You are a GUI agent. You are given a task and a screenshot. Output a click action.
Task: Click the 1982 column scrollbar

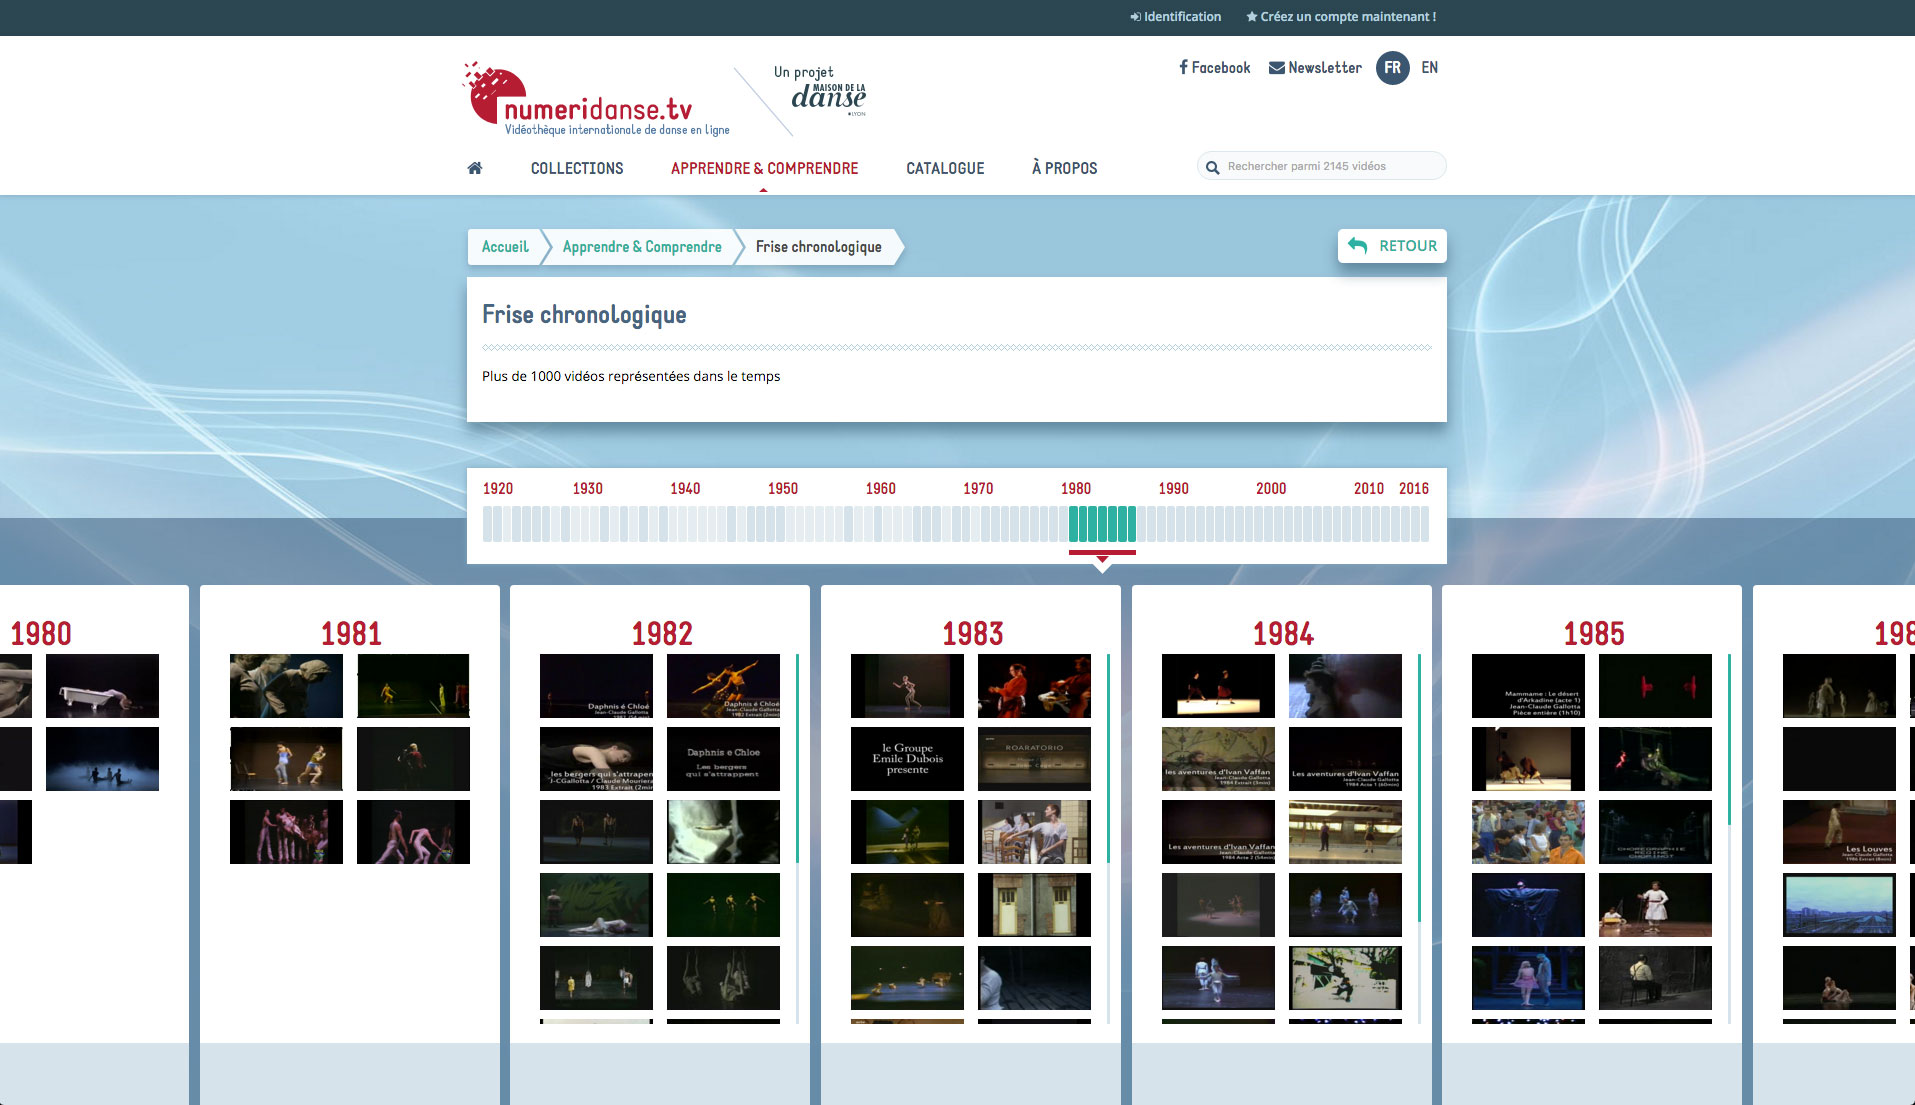pyautogui.click(x=797, y=758)
